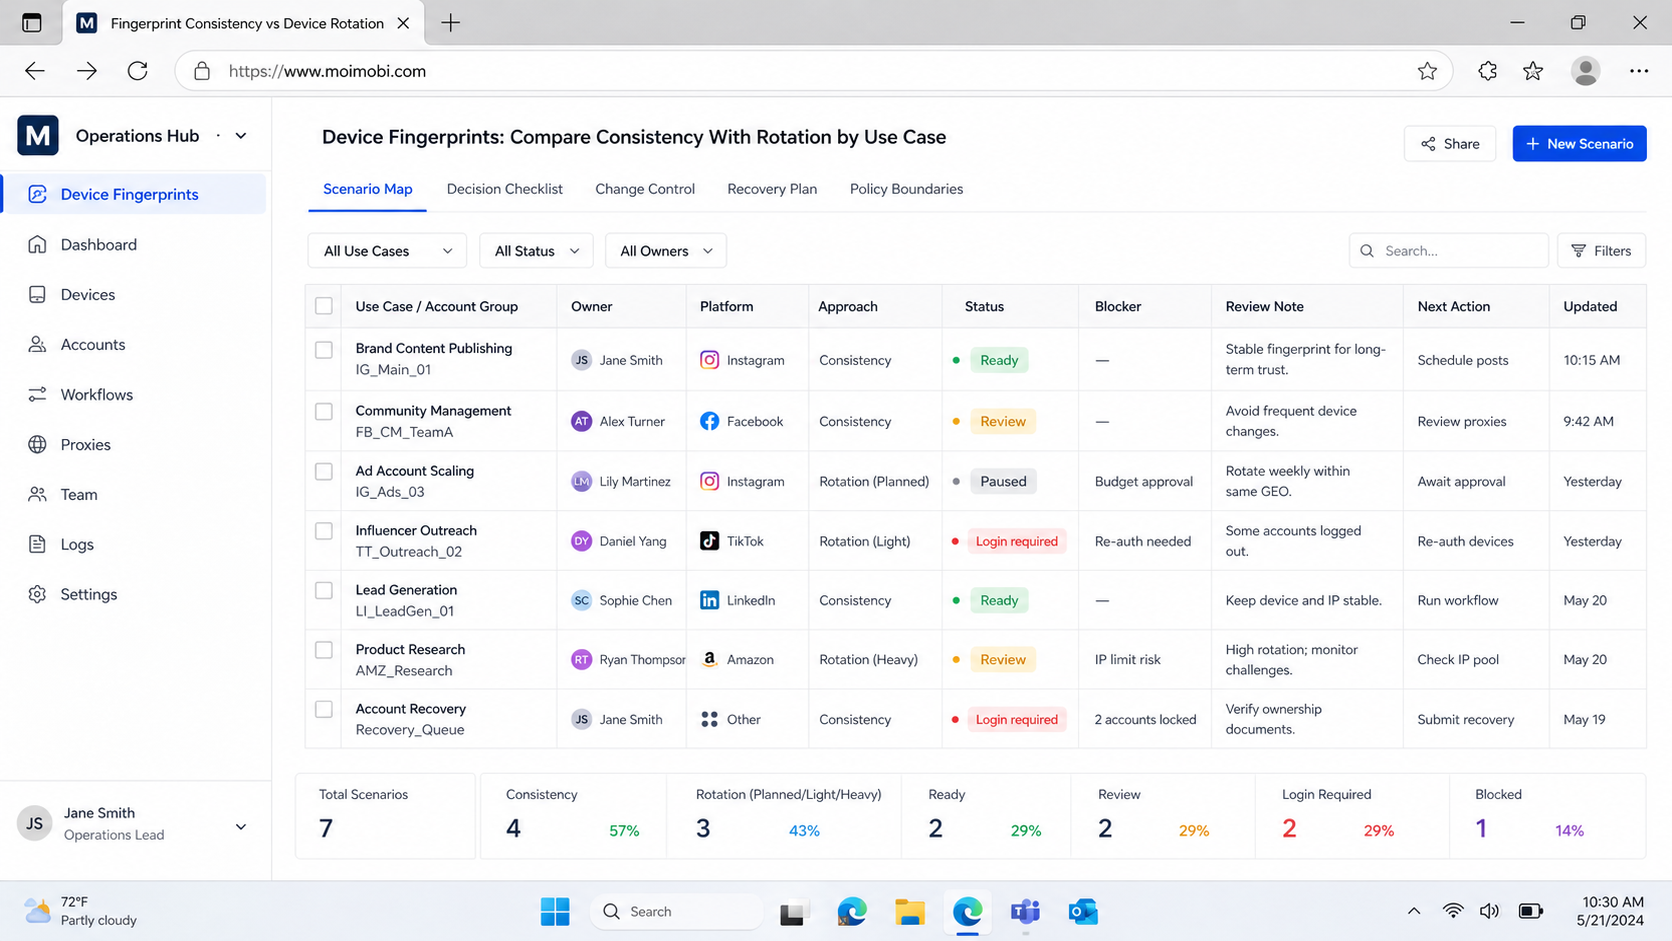Open the Settings gear in sidebar
Viewport: 1672px width, 941px height.
click(x=37, y=594)
